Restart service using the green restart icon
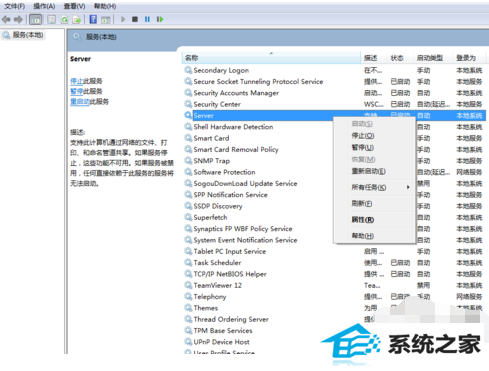This screenshot has width=489, height=371. click(160, 19)
